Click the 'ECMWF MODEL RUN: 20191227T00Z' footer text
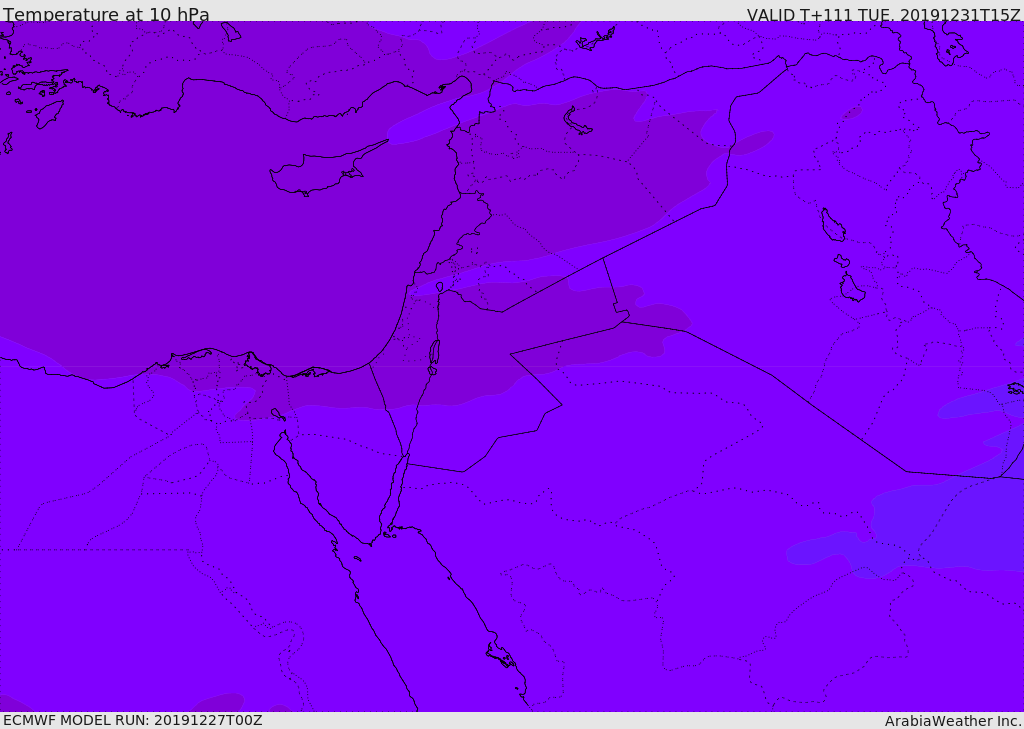Image resolution: width=1024 pixels, height=729 pixels. click(x=133, y=720)
